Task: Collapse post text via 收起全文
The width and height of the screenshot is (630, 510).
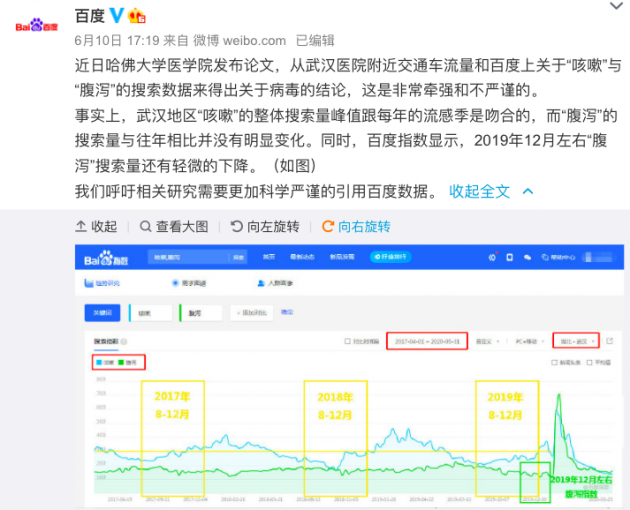Action: 479,192
